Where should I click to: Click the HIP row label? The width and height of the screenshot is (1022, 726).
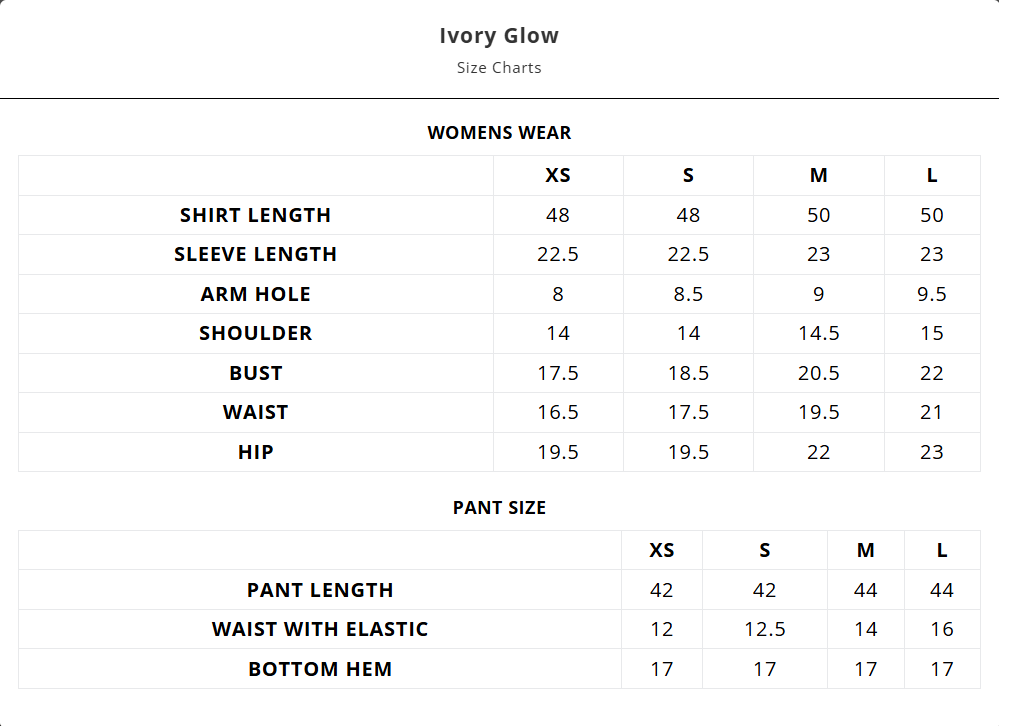[255, 452]
